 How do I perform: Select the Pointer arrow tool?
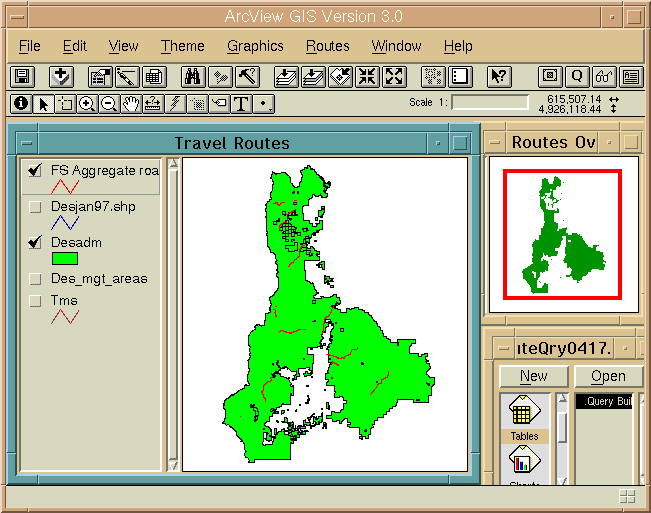tap(43, 104)
